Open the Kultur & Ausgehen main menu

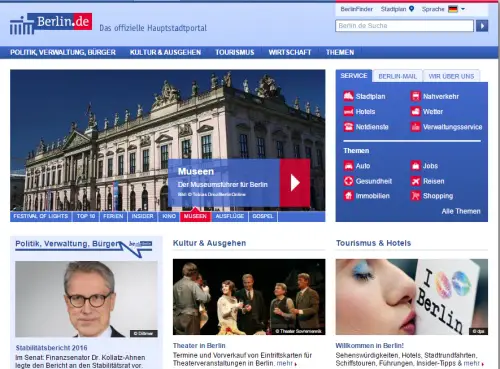165,52
